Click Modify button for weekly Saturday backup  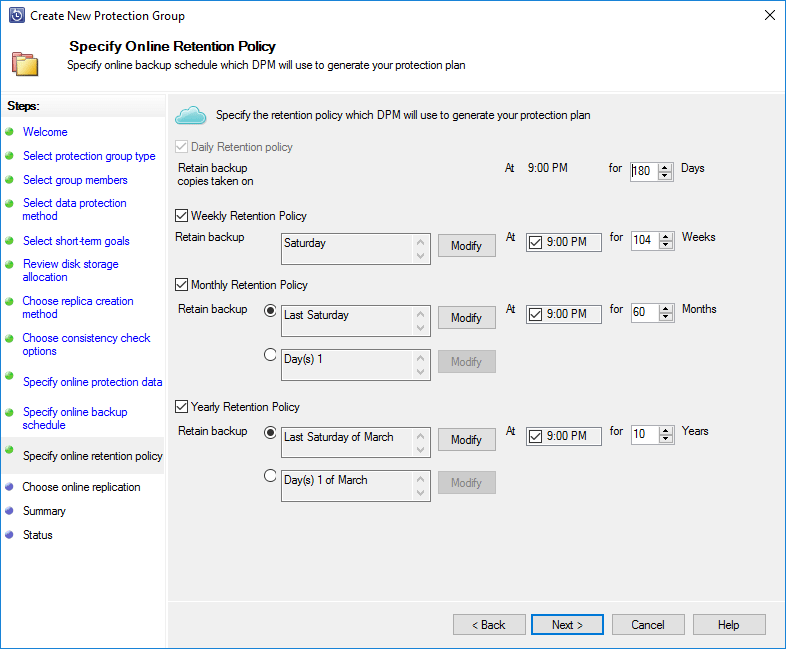[x=467, y=246]
